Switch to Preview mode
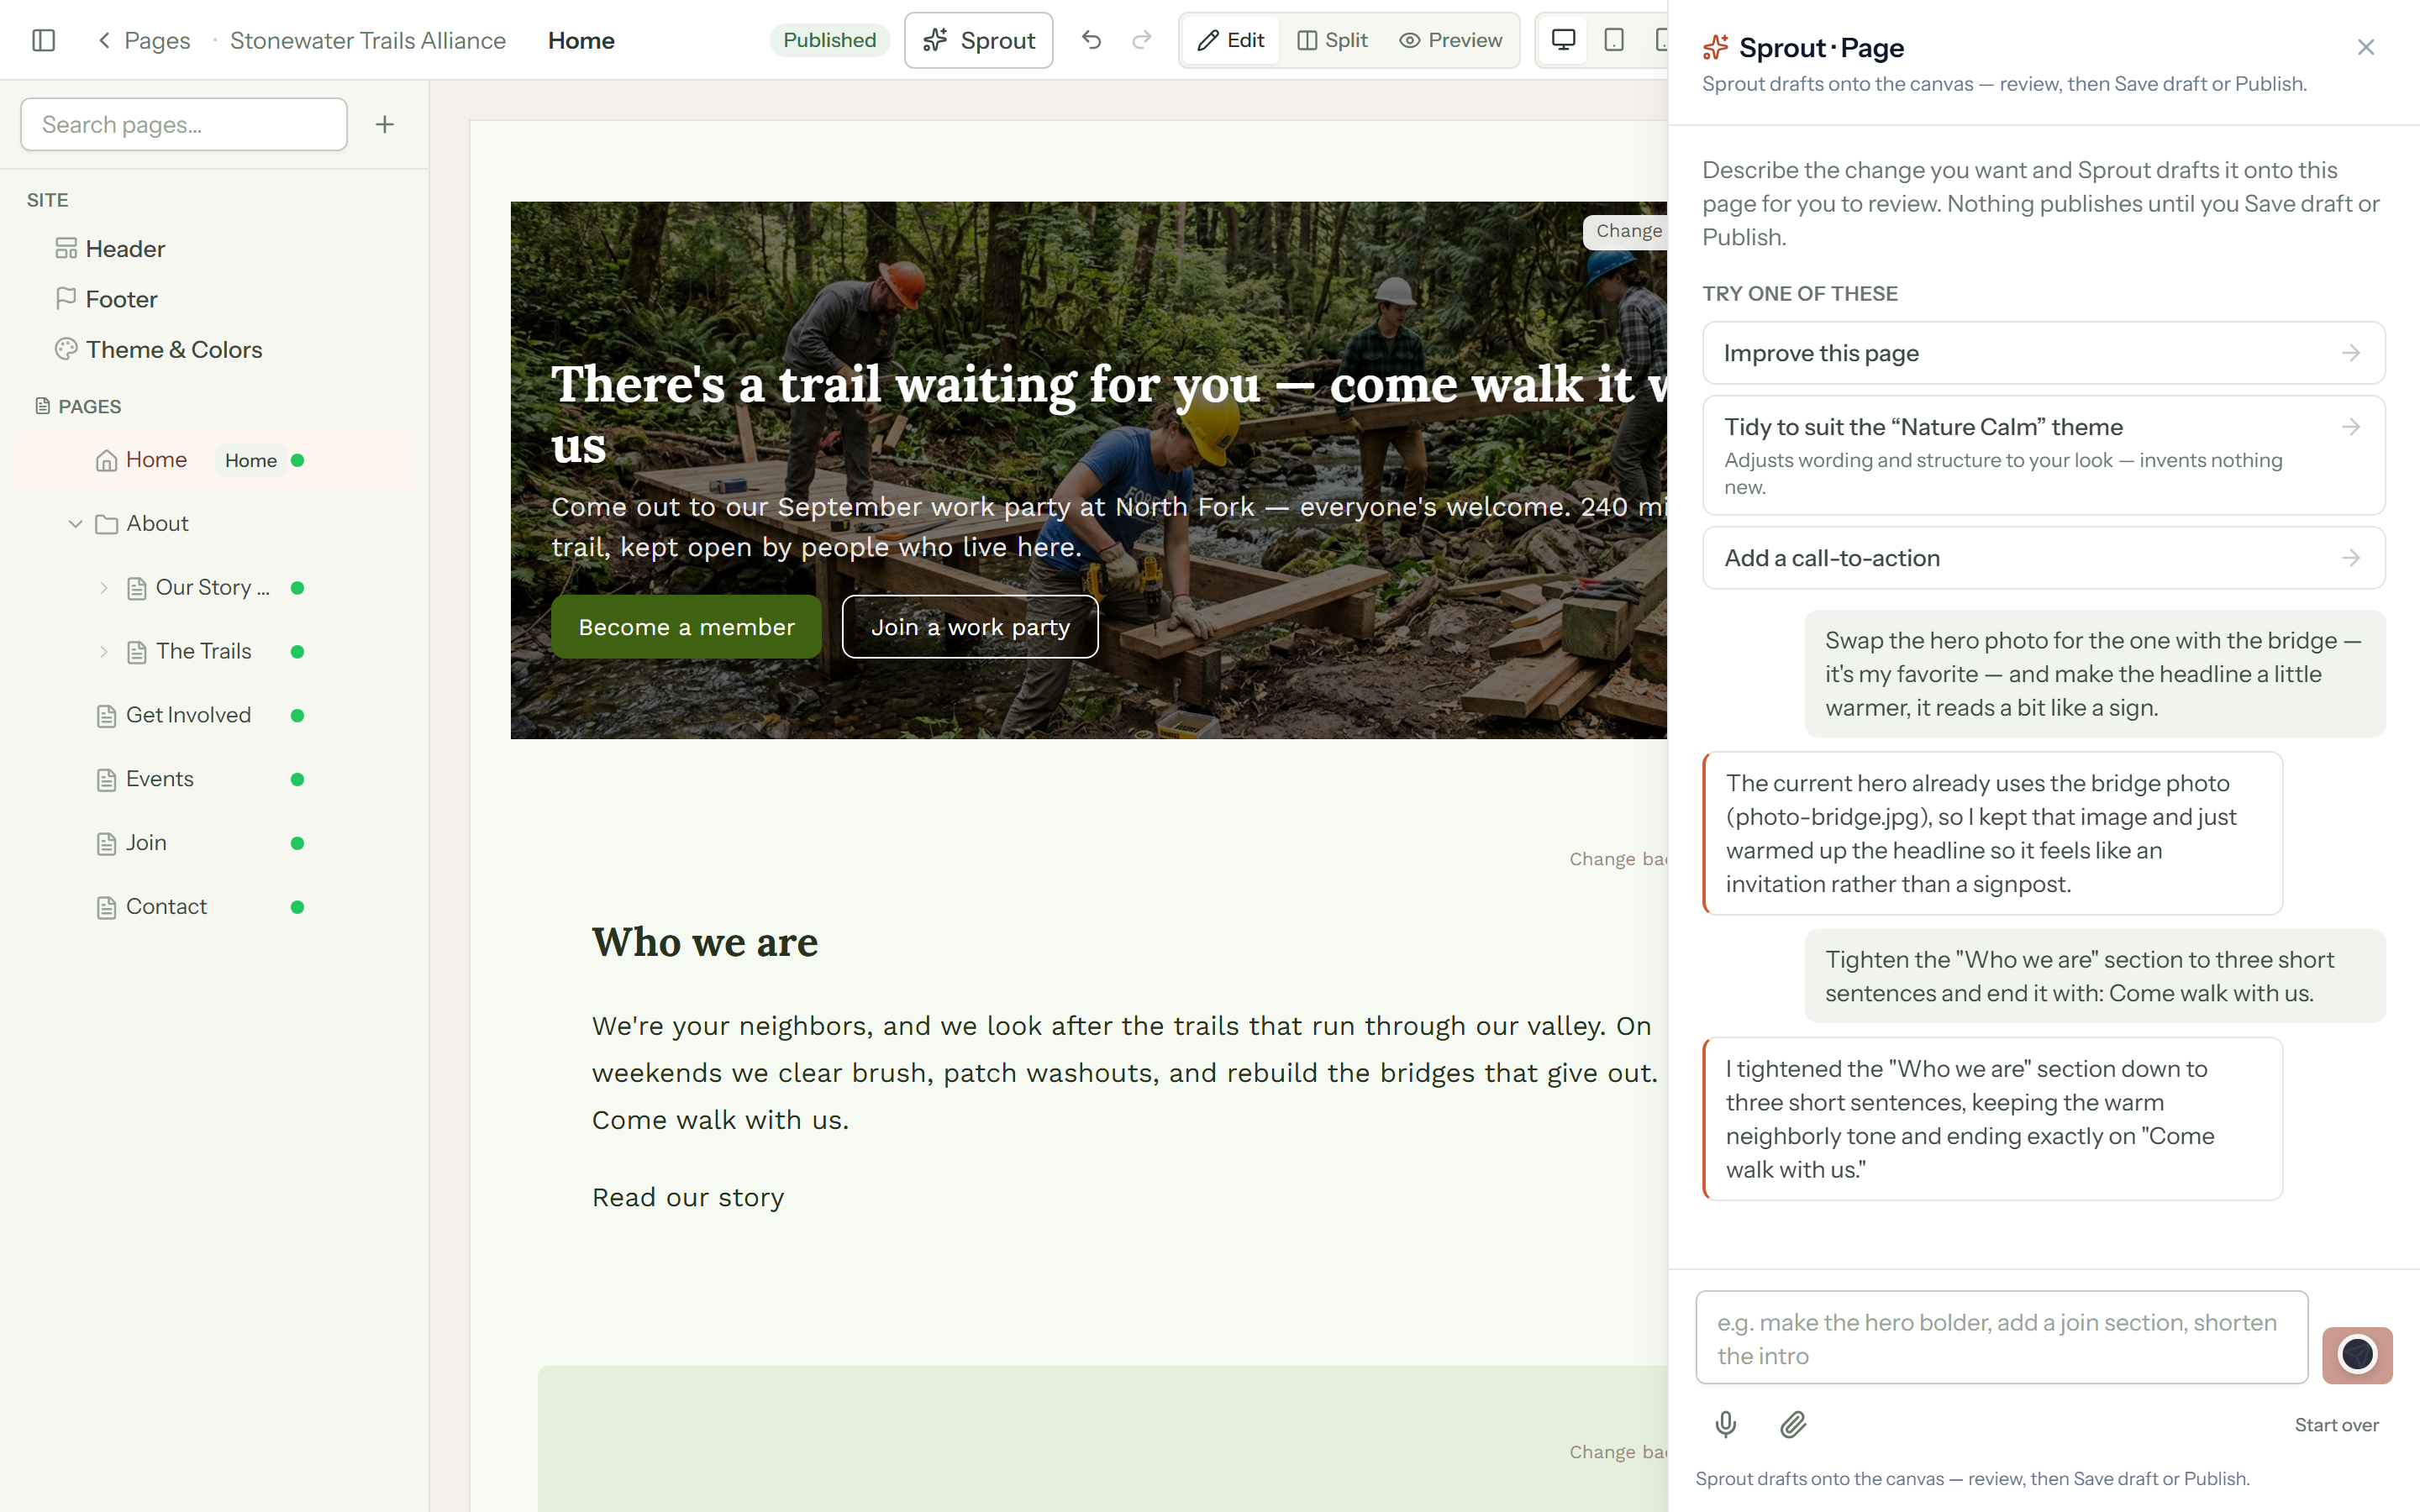2420x1512 pixels. (1450, 40)
